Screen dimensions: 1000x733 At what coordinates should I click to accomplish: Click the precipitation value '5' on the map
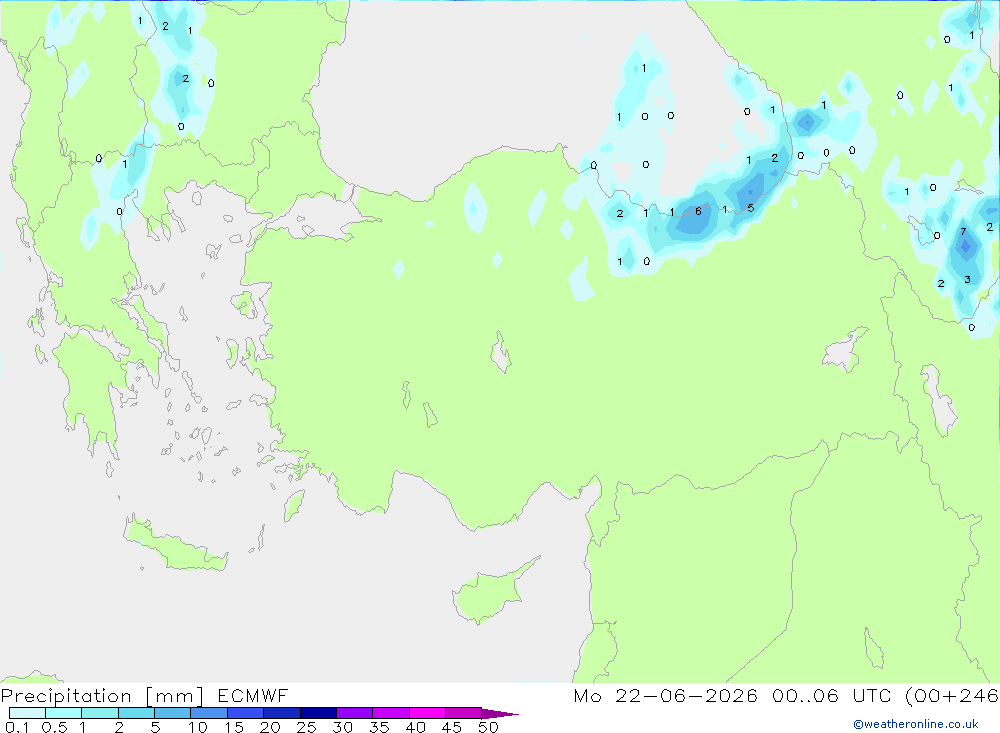tap(751, 208)
